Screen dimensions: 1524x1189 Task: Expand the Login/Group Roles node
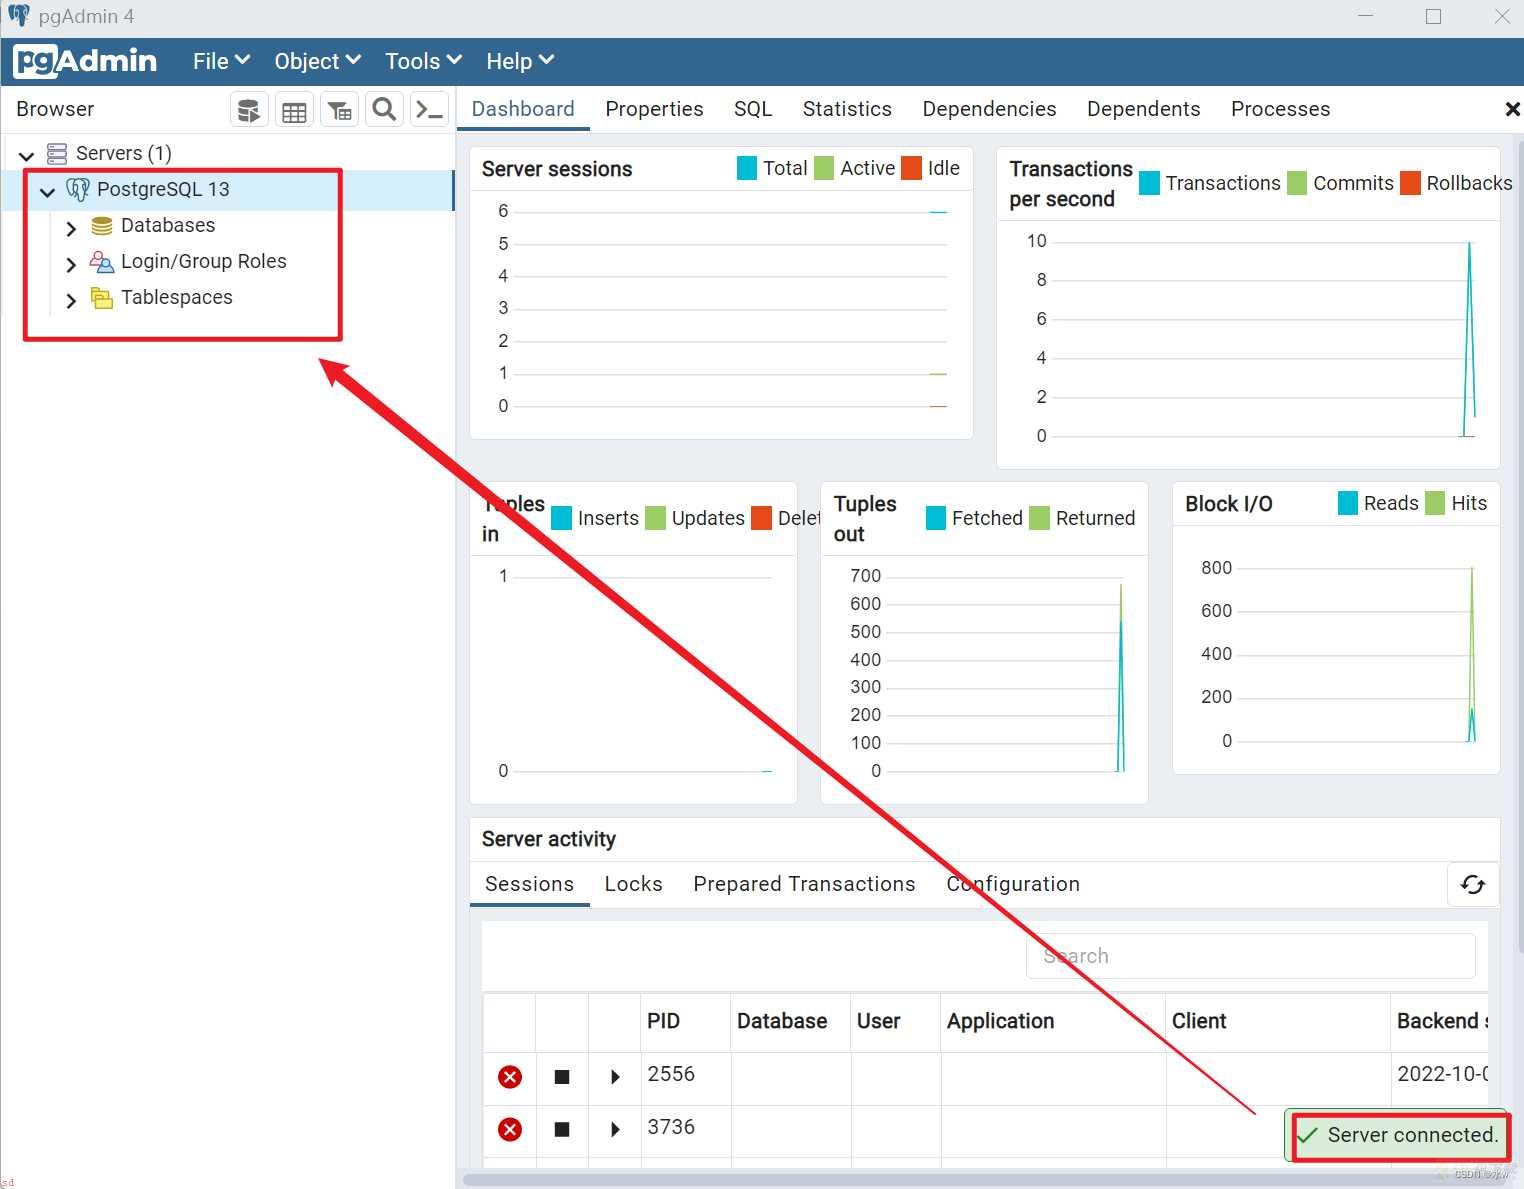(71, 264)
